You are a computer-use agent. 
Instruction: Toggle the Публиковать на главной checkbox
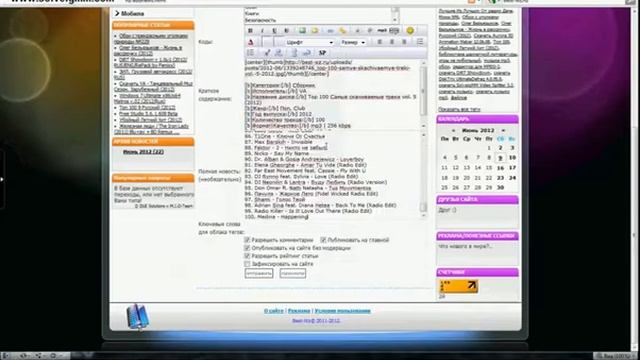(x=323, y=240)
